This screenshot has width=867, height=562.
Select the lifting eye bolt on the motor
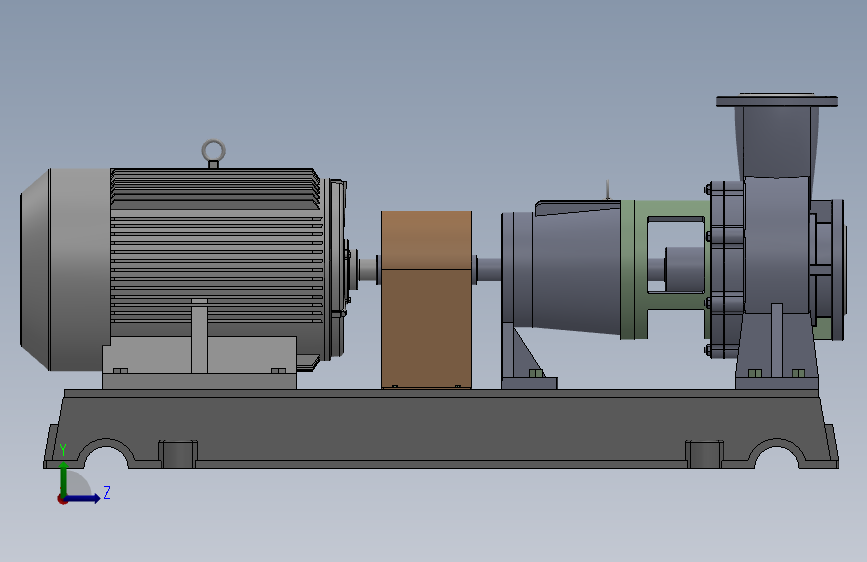(213, 153)
